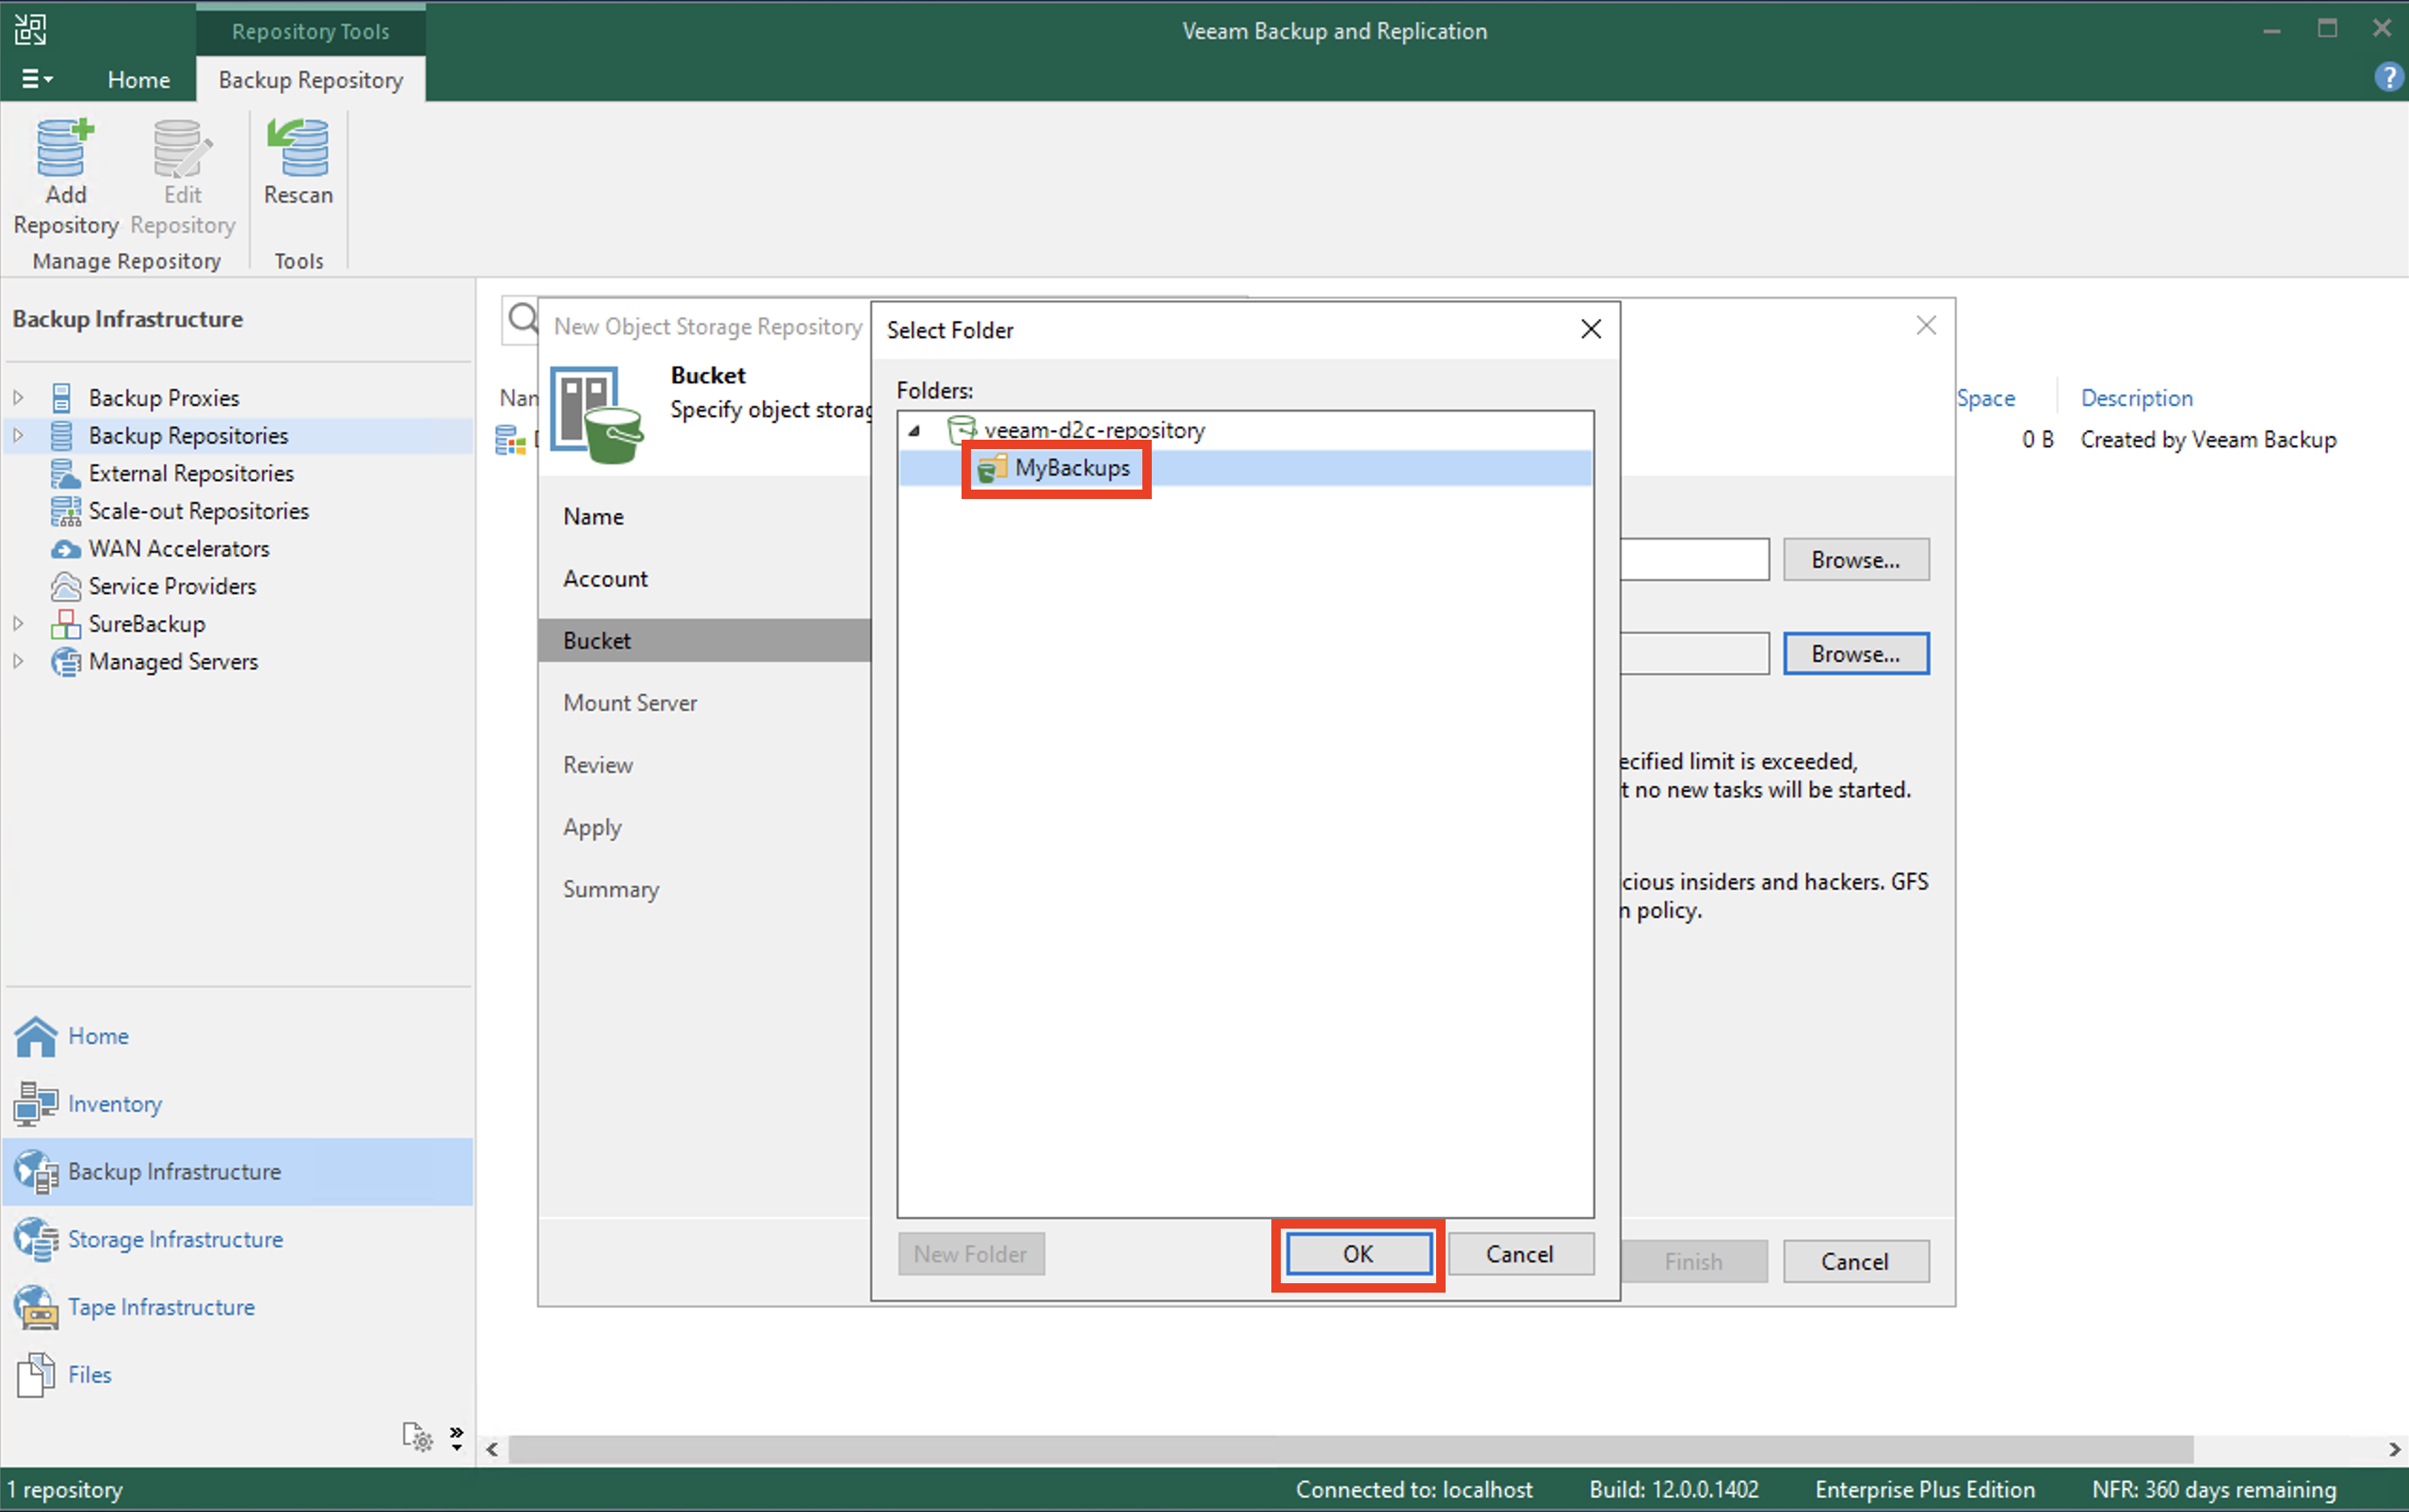Viewport: 2409px width, 1512px height.
Task: Click the upper Browse... button
Action: pyautogui.click(x=1856, y=560)
